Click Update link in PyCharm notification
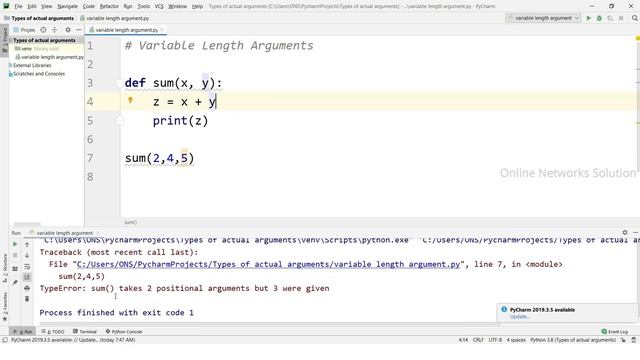Image resolution: width=640 pixels, height=360 pixels. (x=520, y=317)
